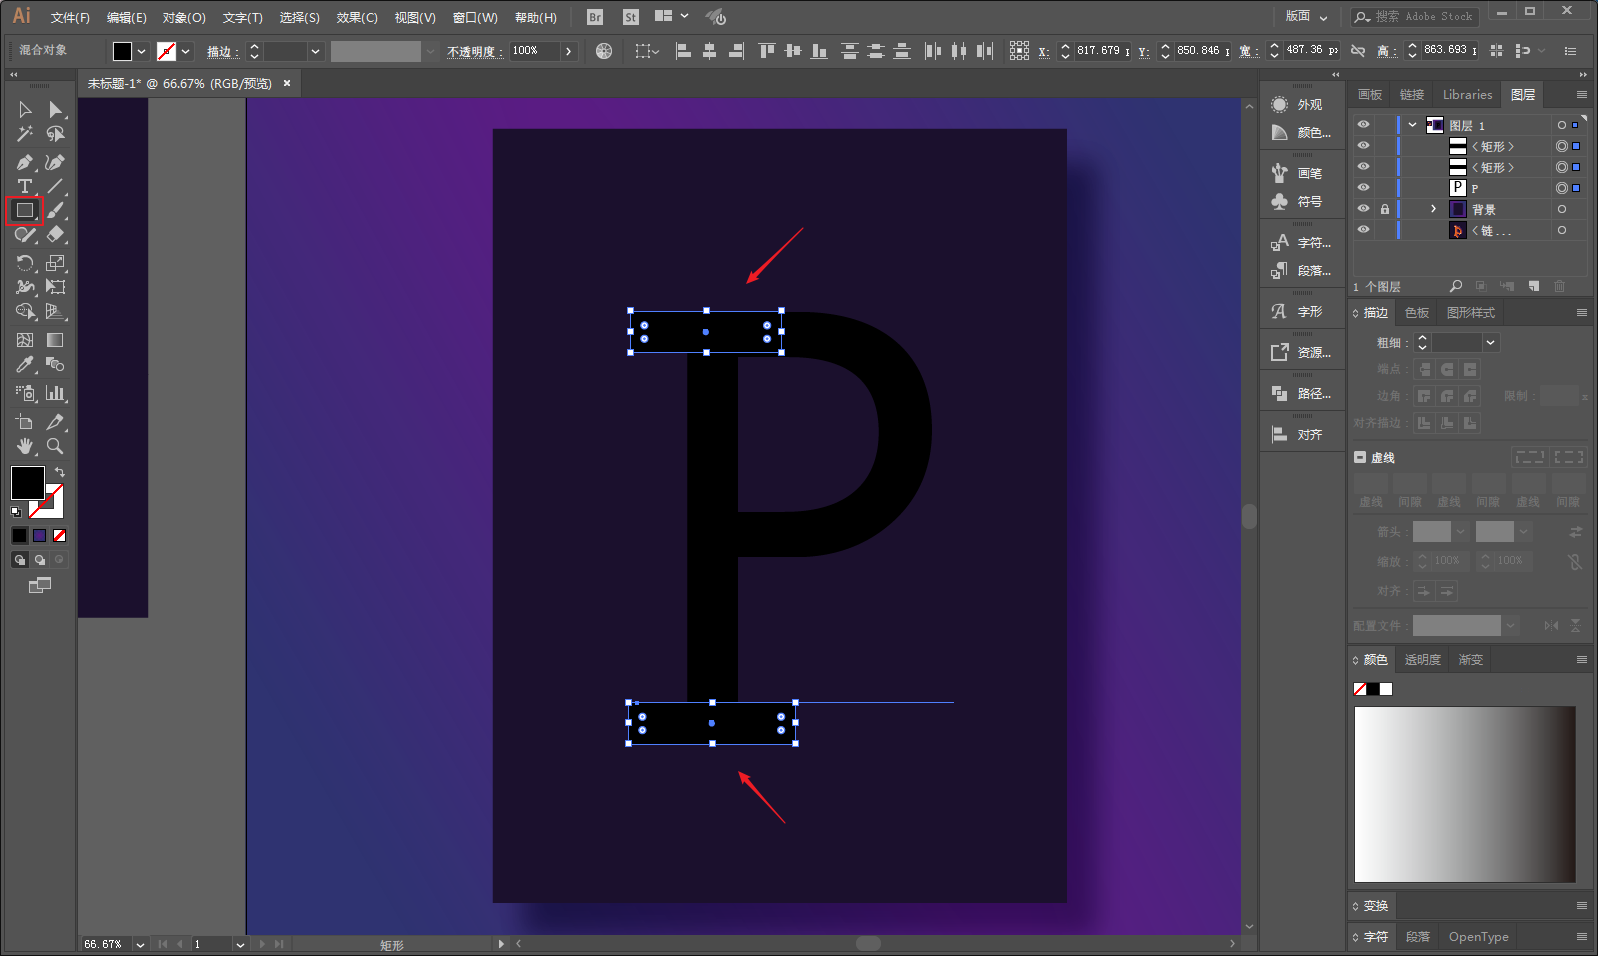
Task: Select the Eraser tool
Action: [x=55, y=234]
